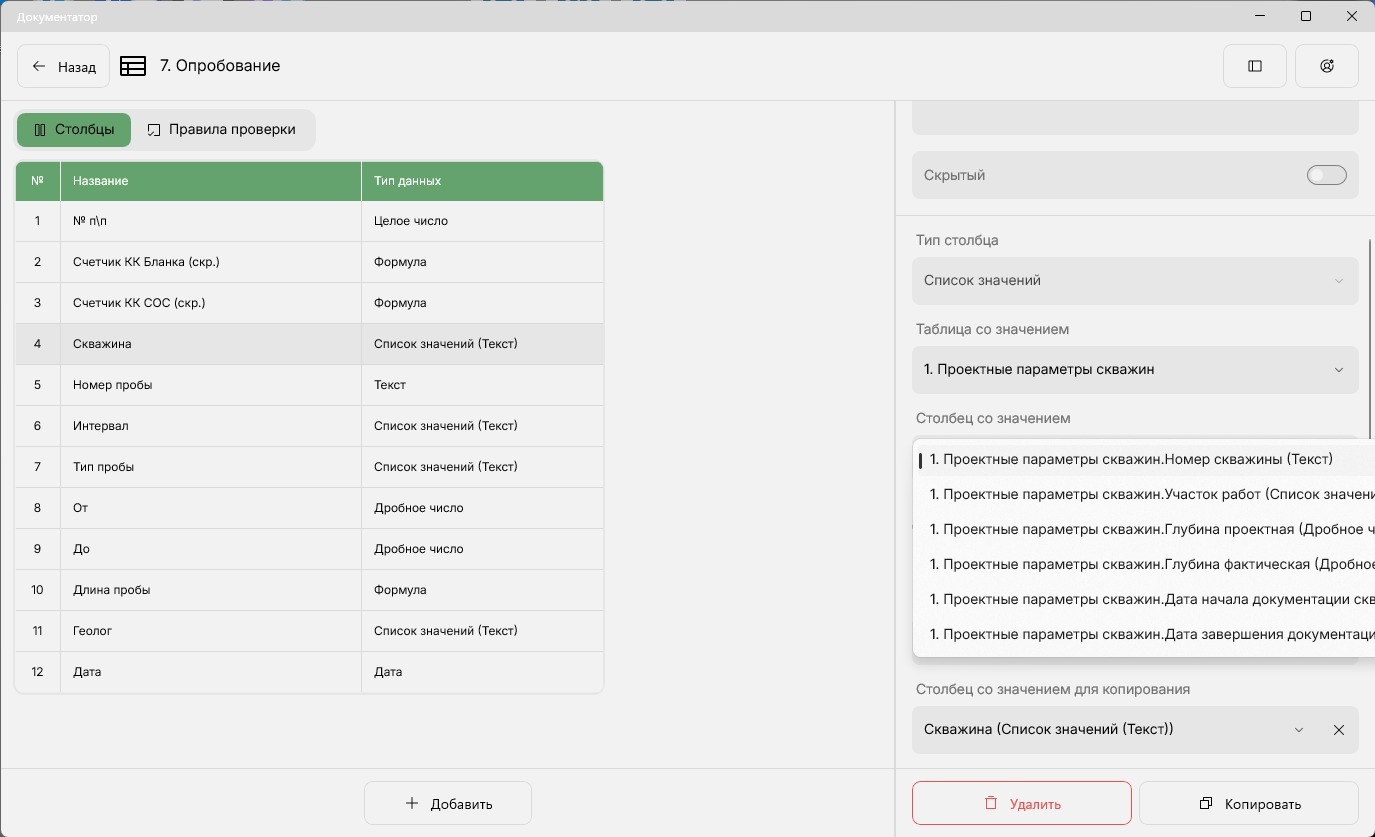This screenshot has width=1375, height=837.
Task: Go back with Назад button
Action: [63, 66]
